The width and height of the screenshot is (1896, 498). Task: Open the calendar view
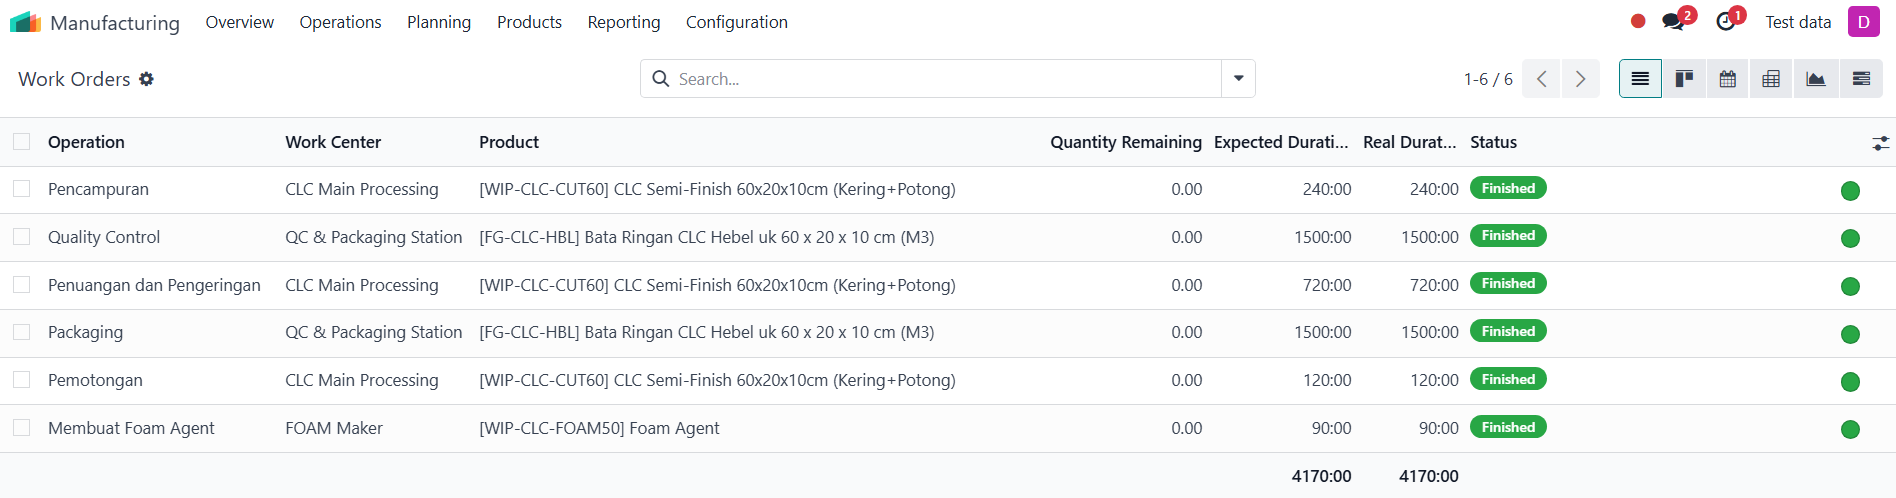[x=1727, y=79]
